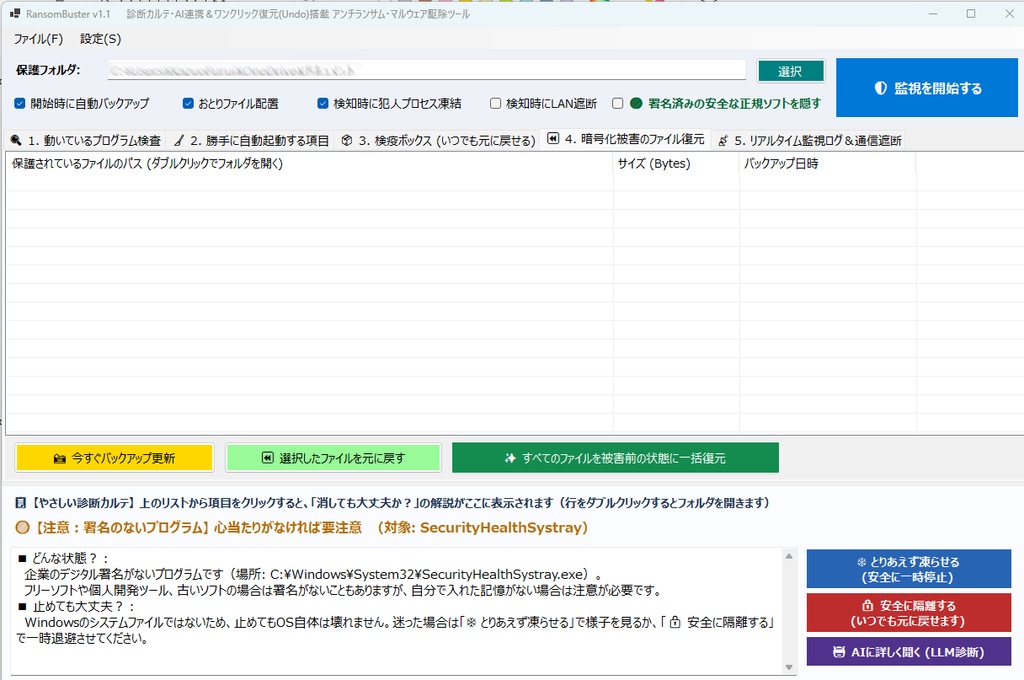Switch to 2. 勝手に自動起動する項目 tab
This screenshot has height=680, width=1024.
[x=251, y=140]
